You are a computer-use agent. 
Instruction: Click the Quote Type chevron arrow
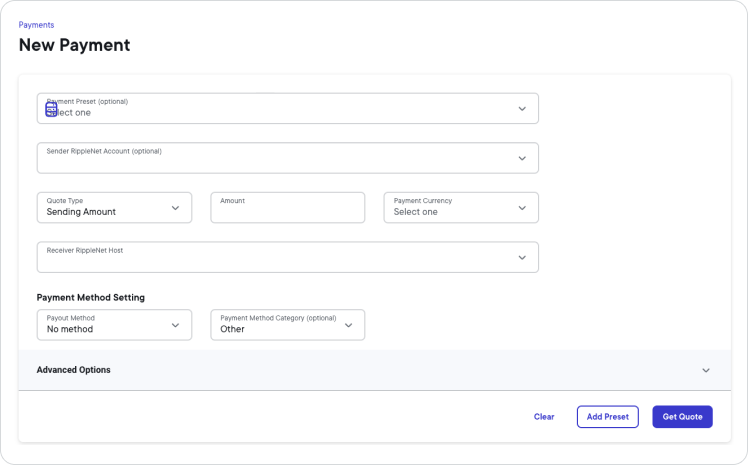[175, 208]
